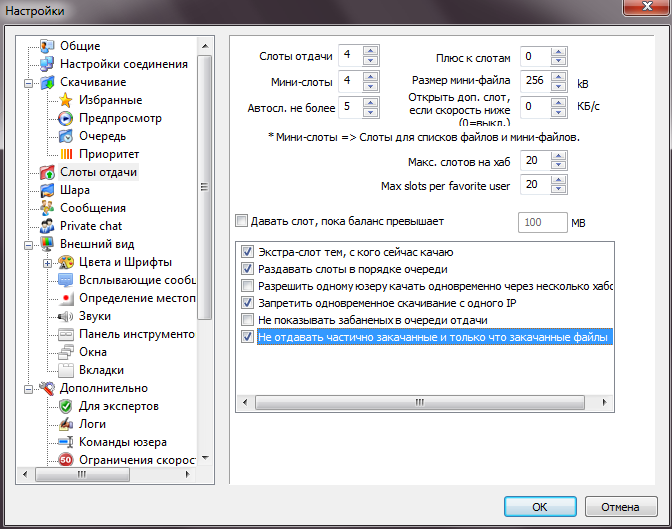This screenshot has width=672, height=529.
Task: Click the Private chat icon
Action: click(47, 226)
